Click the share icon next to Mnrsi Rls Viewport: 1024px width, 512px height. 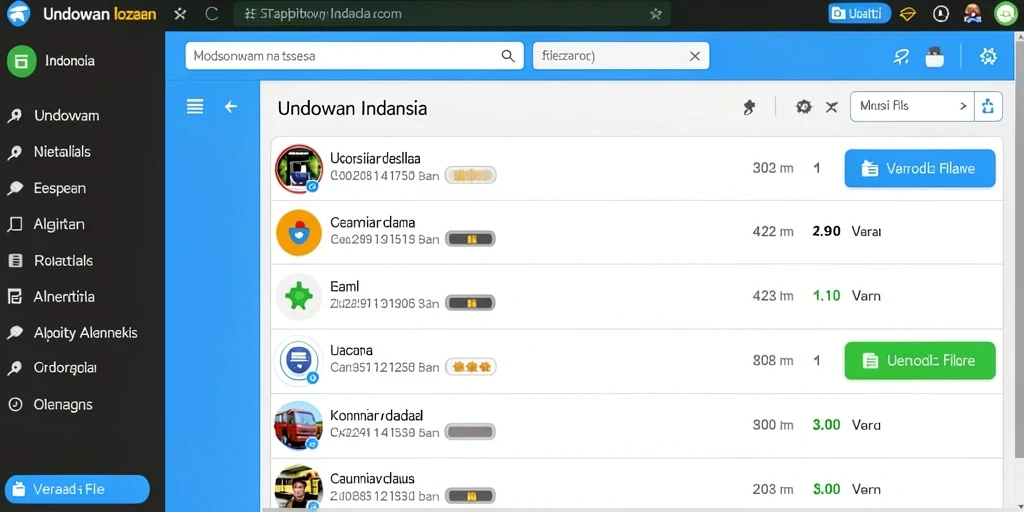point(988,106)
